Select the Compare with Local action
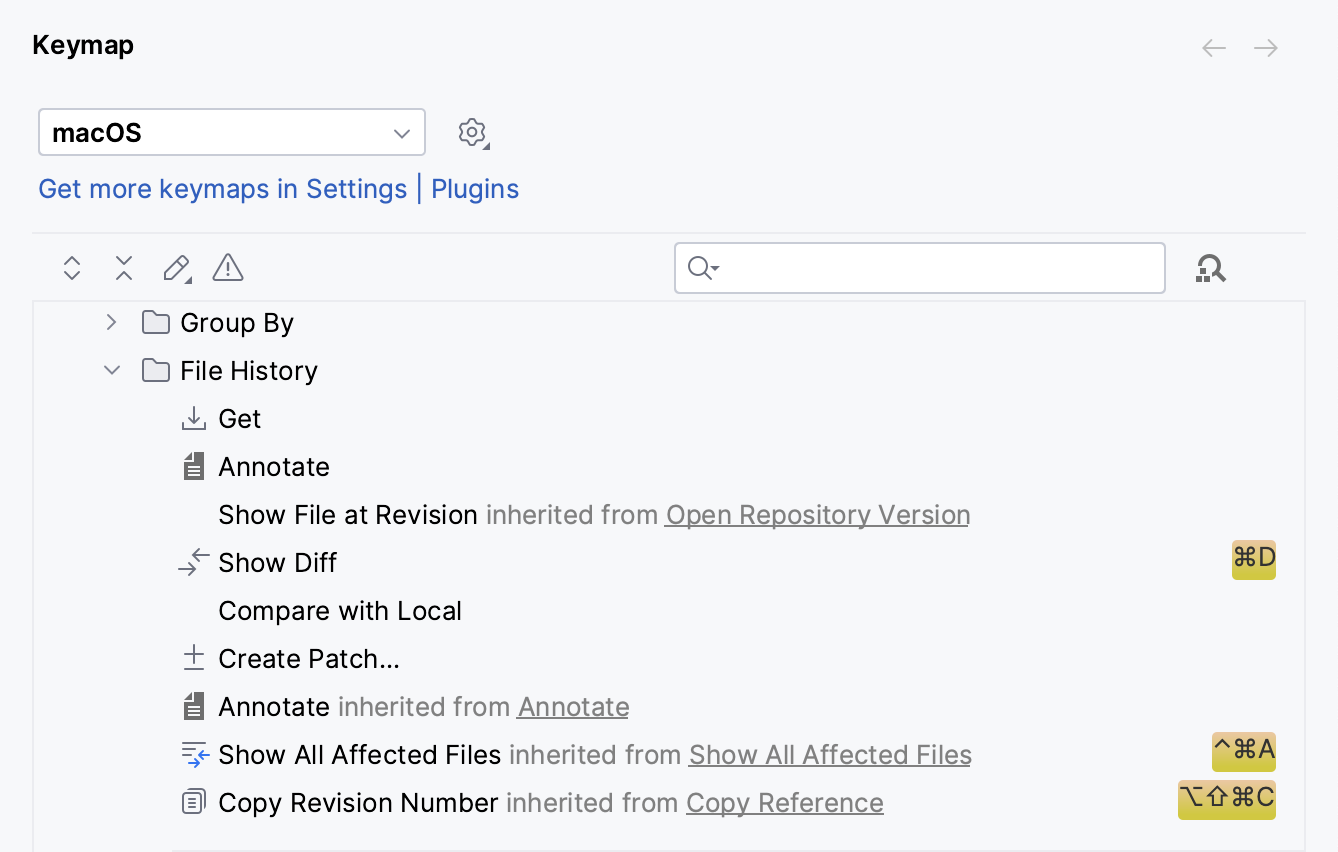 coord(668,611)
